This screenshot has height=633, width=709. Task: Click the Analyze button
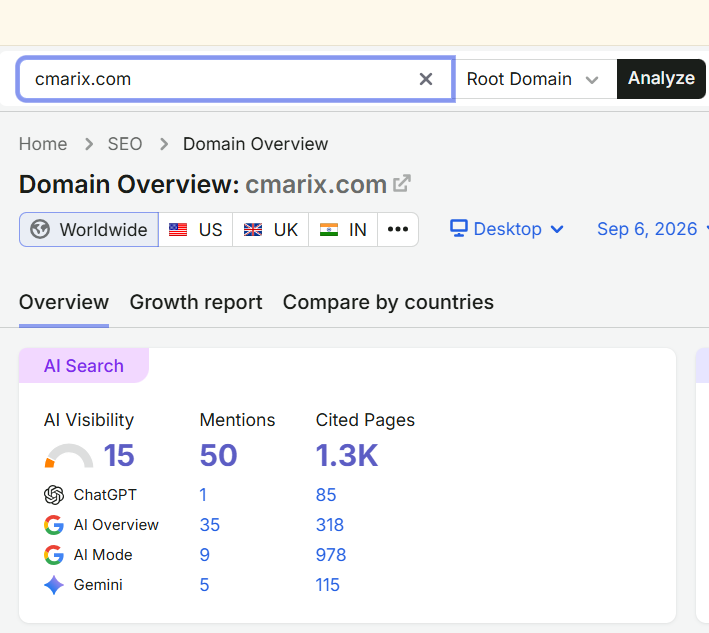tap(661, 79)
